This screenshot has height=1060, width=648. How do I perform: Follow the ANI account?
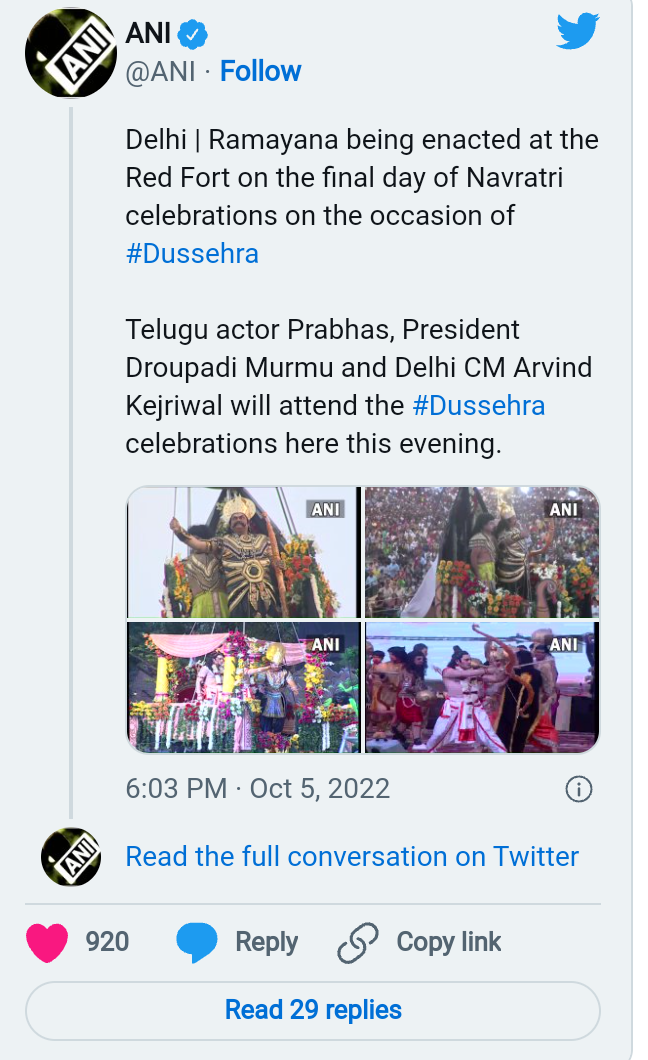[260, 72]
